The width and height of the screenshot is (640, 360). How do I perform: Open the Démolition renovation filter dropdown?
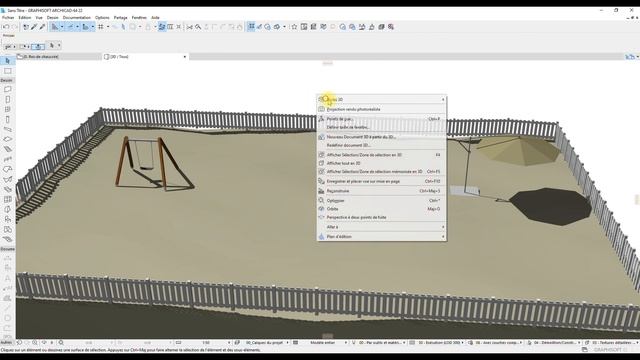557,343
